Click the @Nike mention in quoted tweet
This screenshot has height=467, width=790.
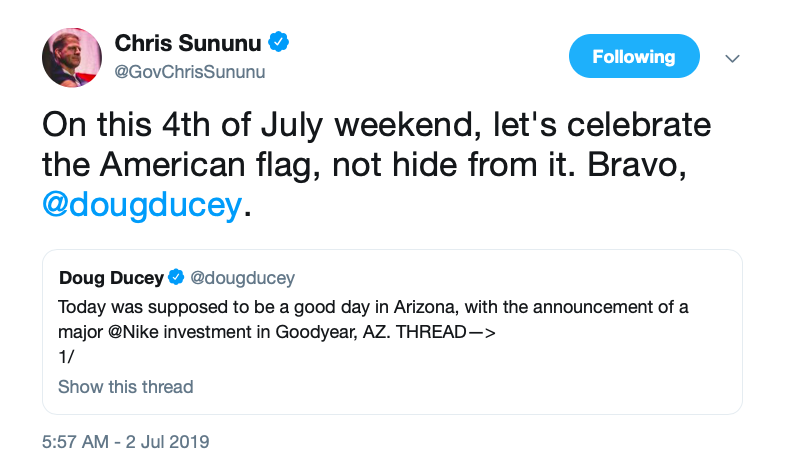(x=133, y=332)
